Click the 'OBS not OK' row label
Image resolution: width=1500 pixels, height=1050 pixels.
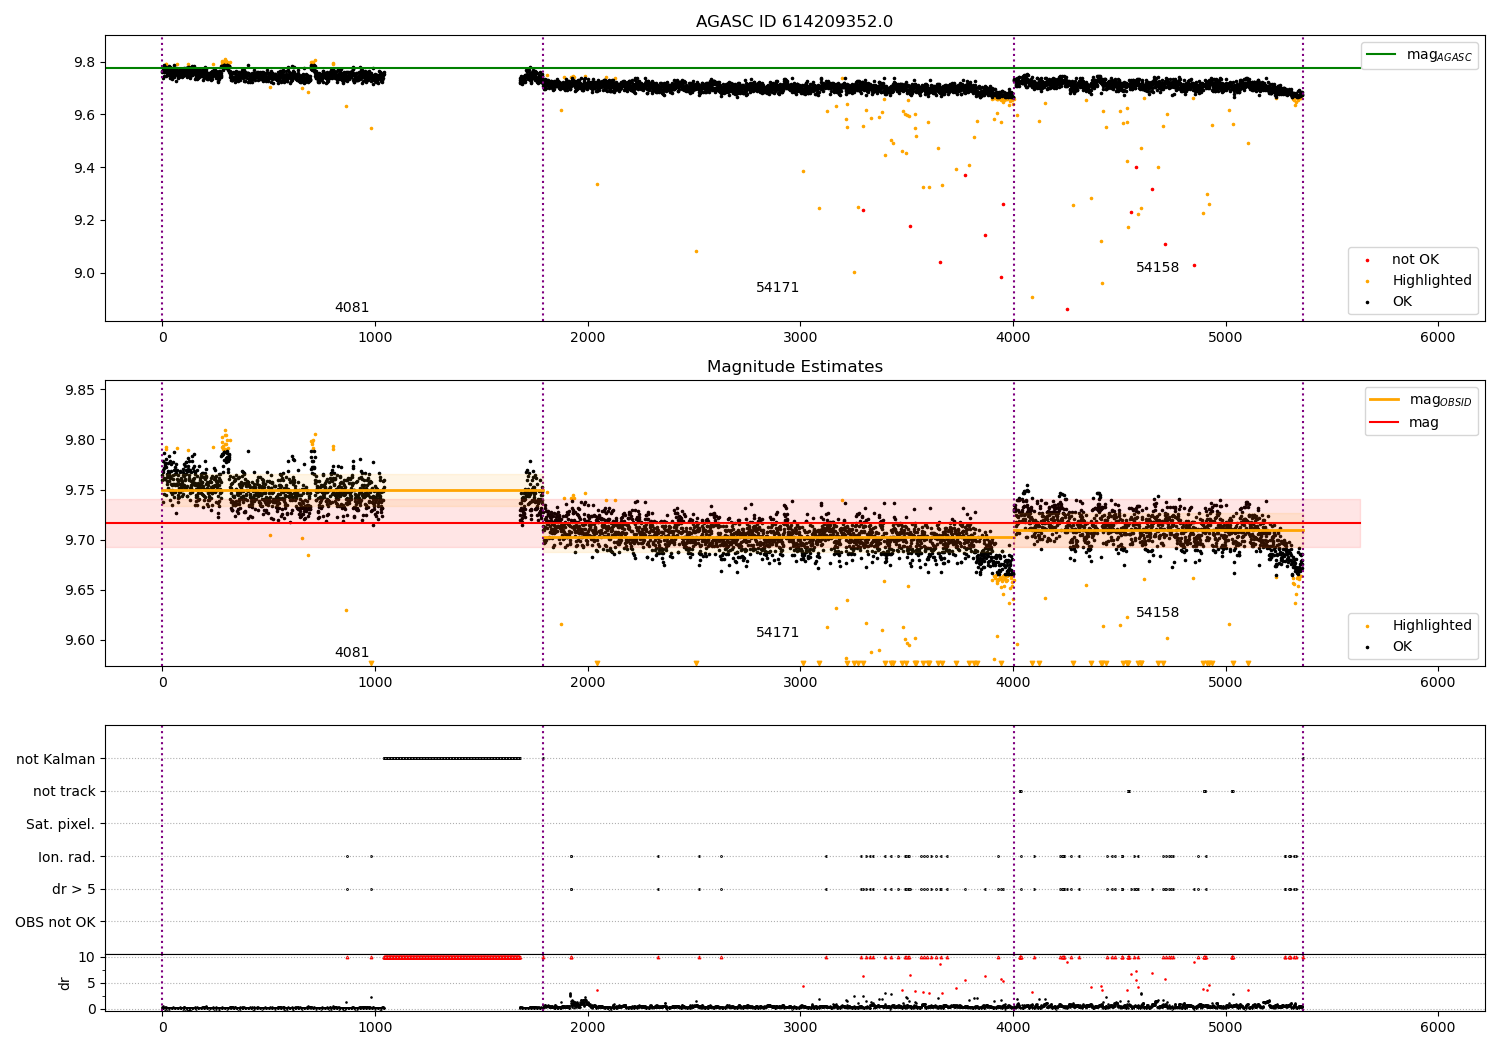[x=56, y=923]
